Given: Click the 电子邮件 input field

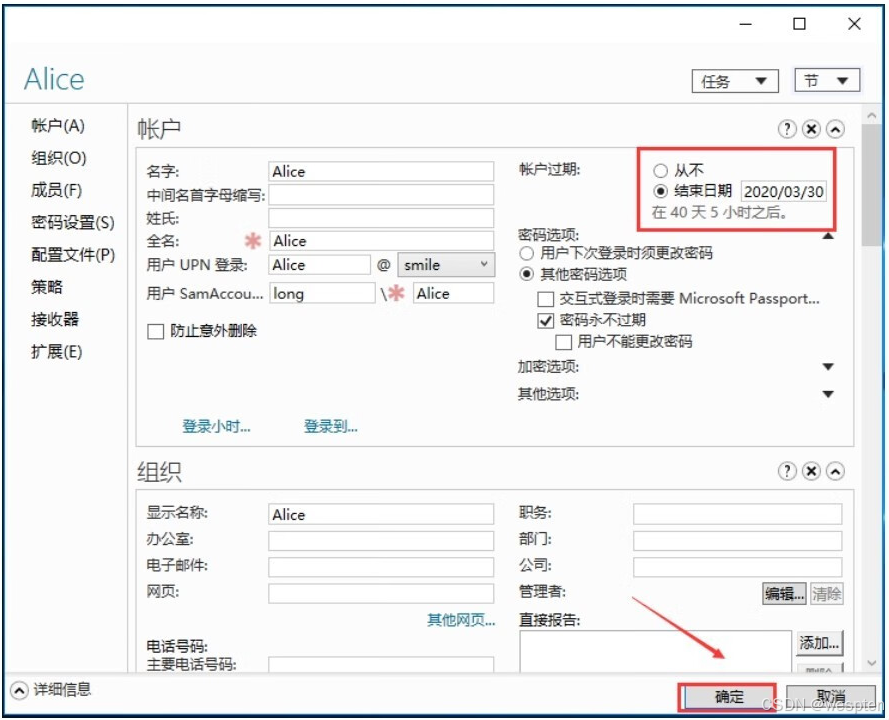Looking at the screenshot, I should pyautogui.click(x=381, y=567).
